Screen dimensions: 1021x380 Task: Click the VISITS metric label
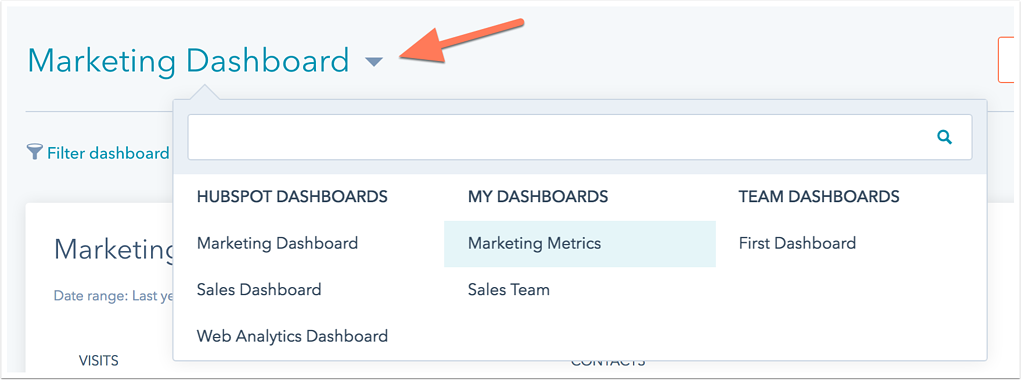pos(99,360)
